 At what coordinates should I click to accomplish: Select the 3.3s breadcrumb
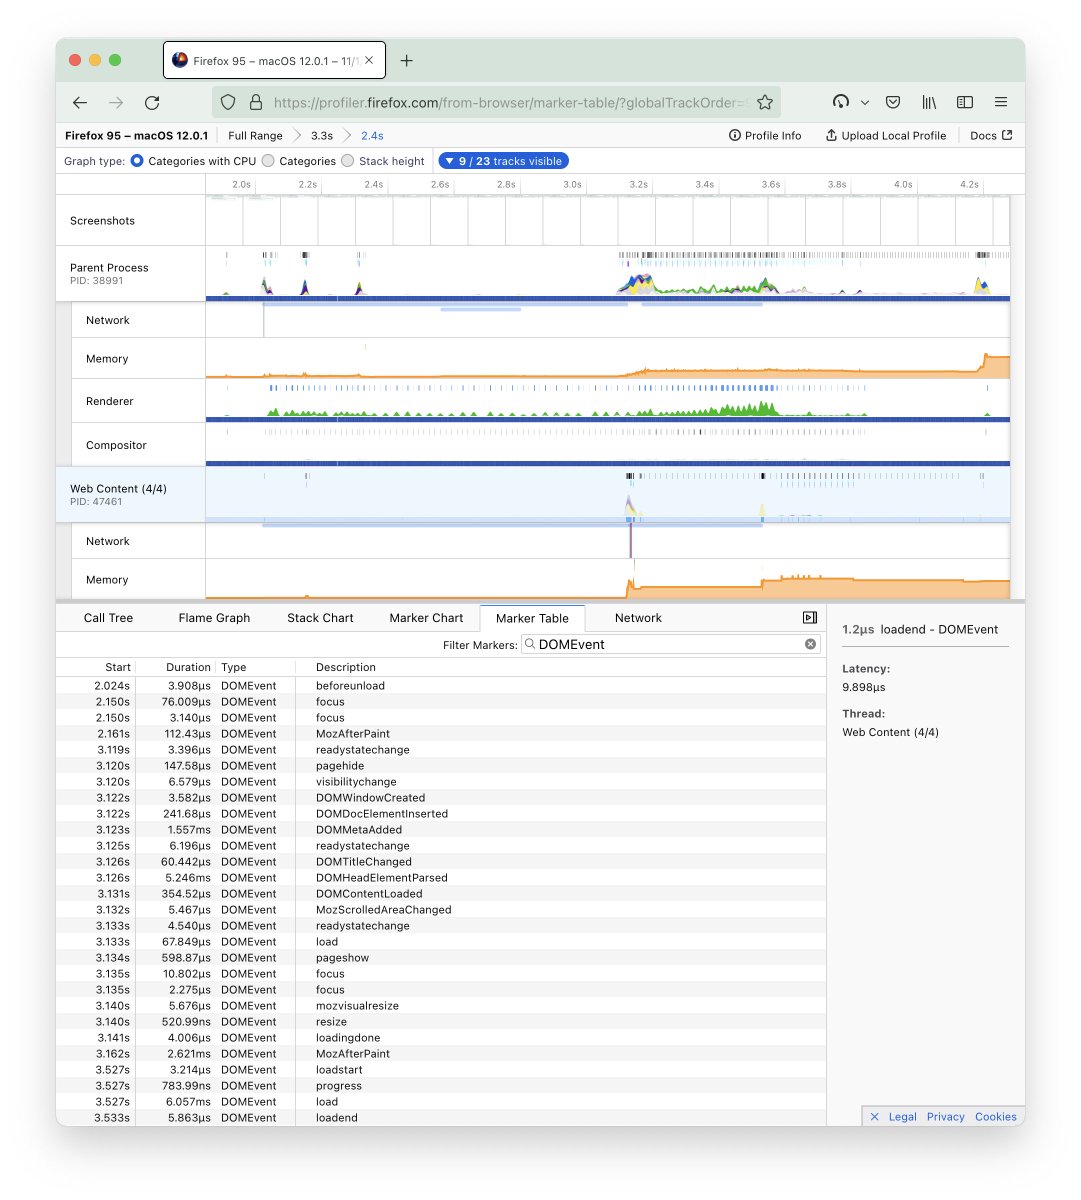(321, 135)
